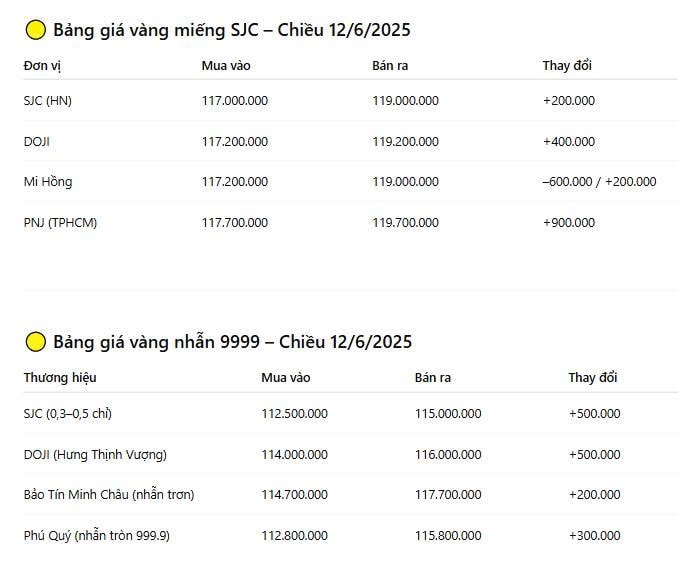This screenshot has width=678, height=574.
Task: Click 'Mua vào' header in ring table
Action: [x=285, y=378]
